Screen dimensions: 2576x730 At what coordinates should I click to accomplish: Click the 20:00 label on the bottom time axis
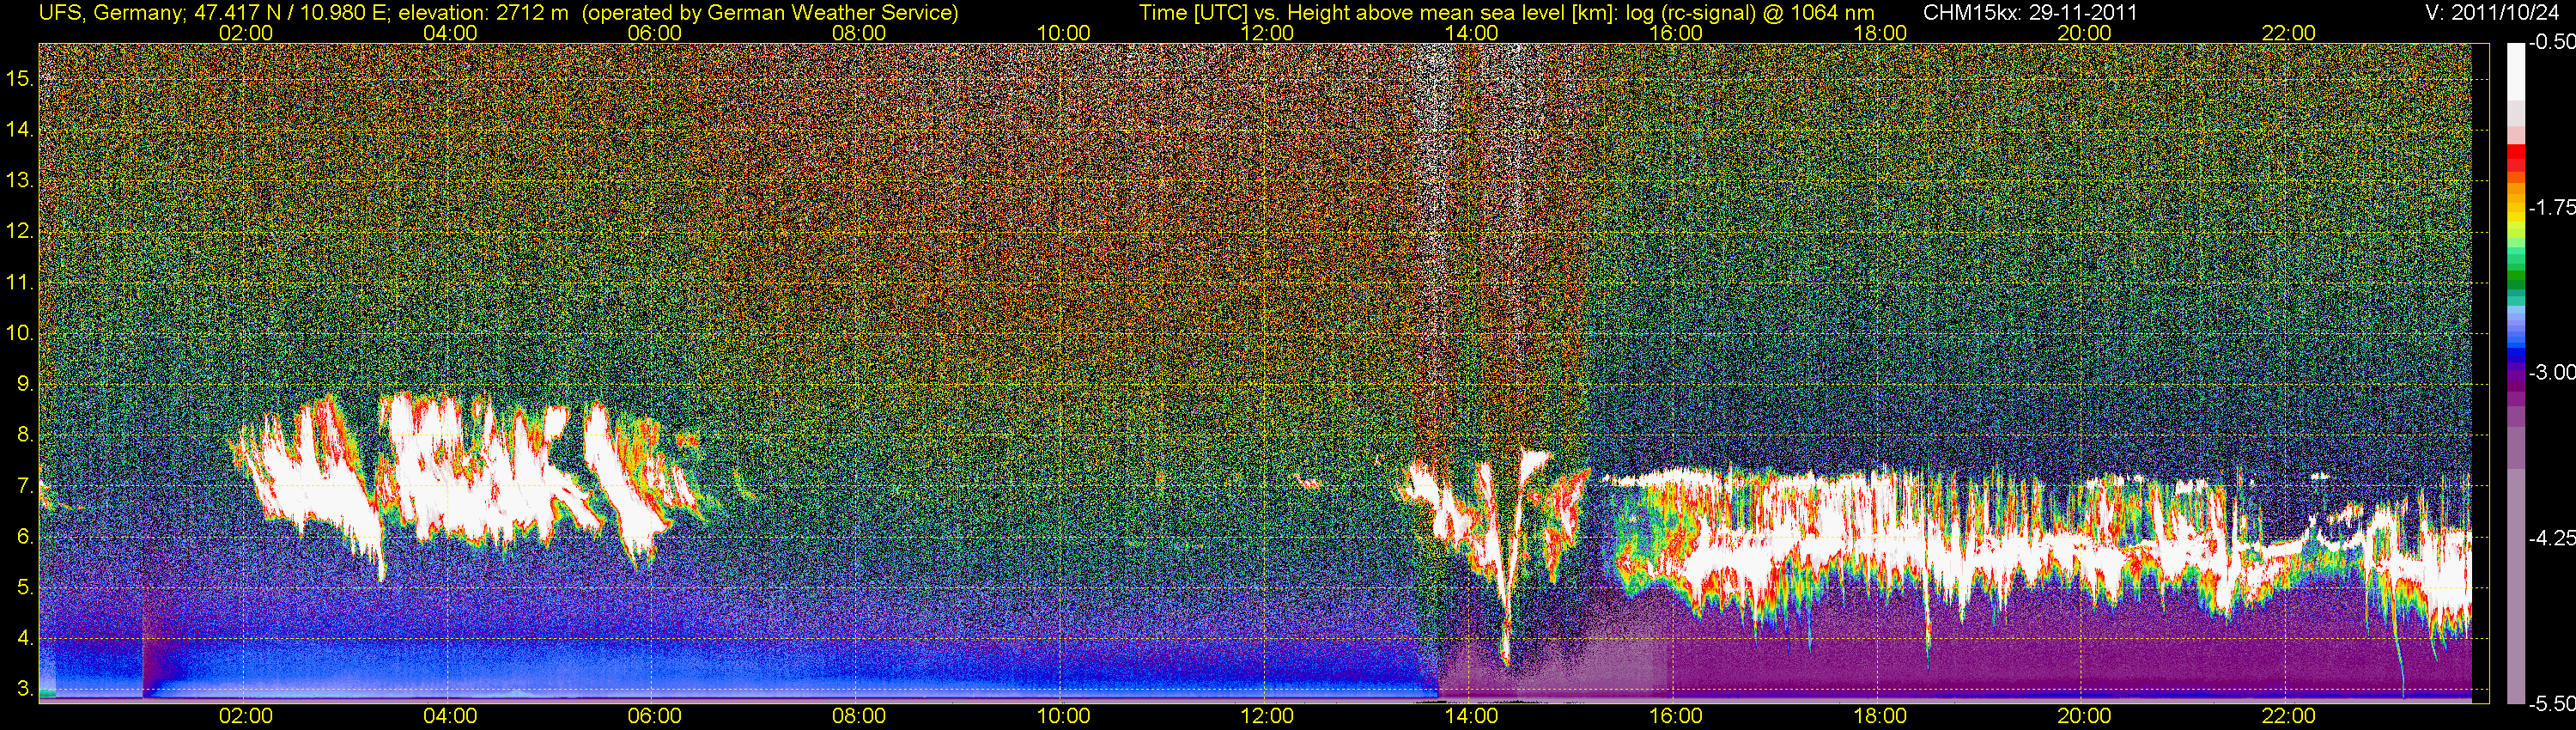[x=2084, y=716]
